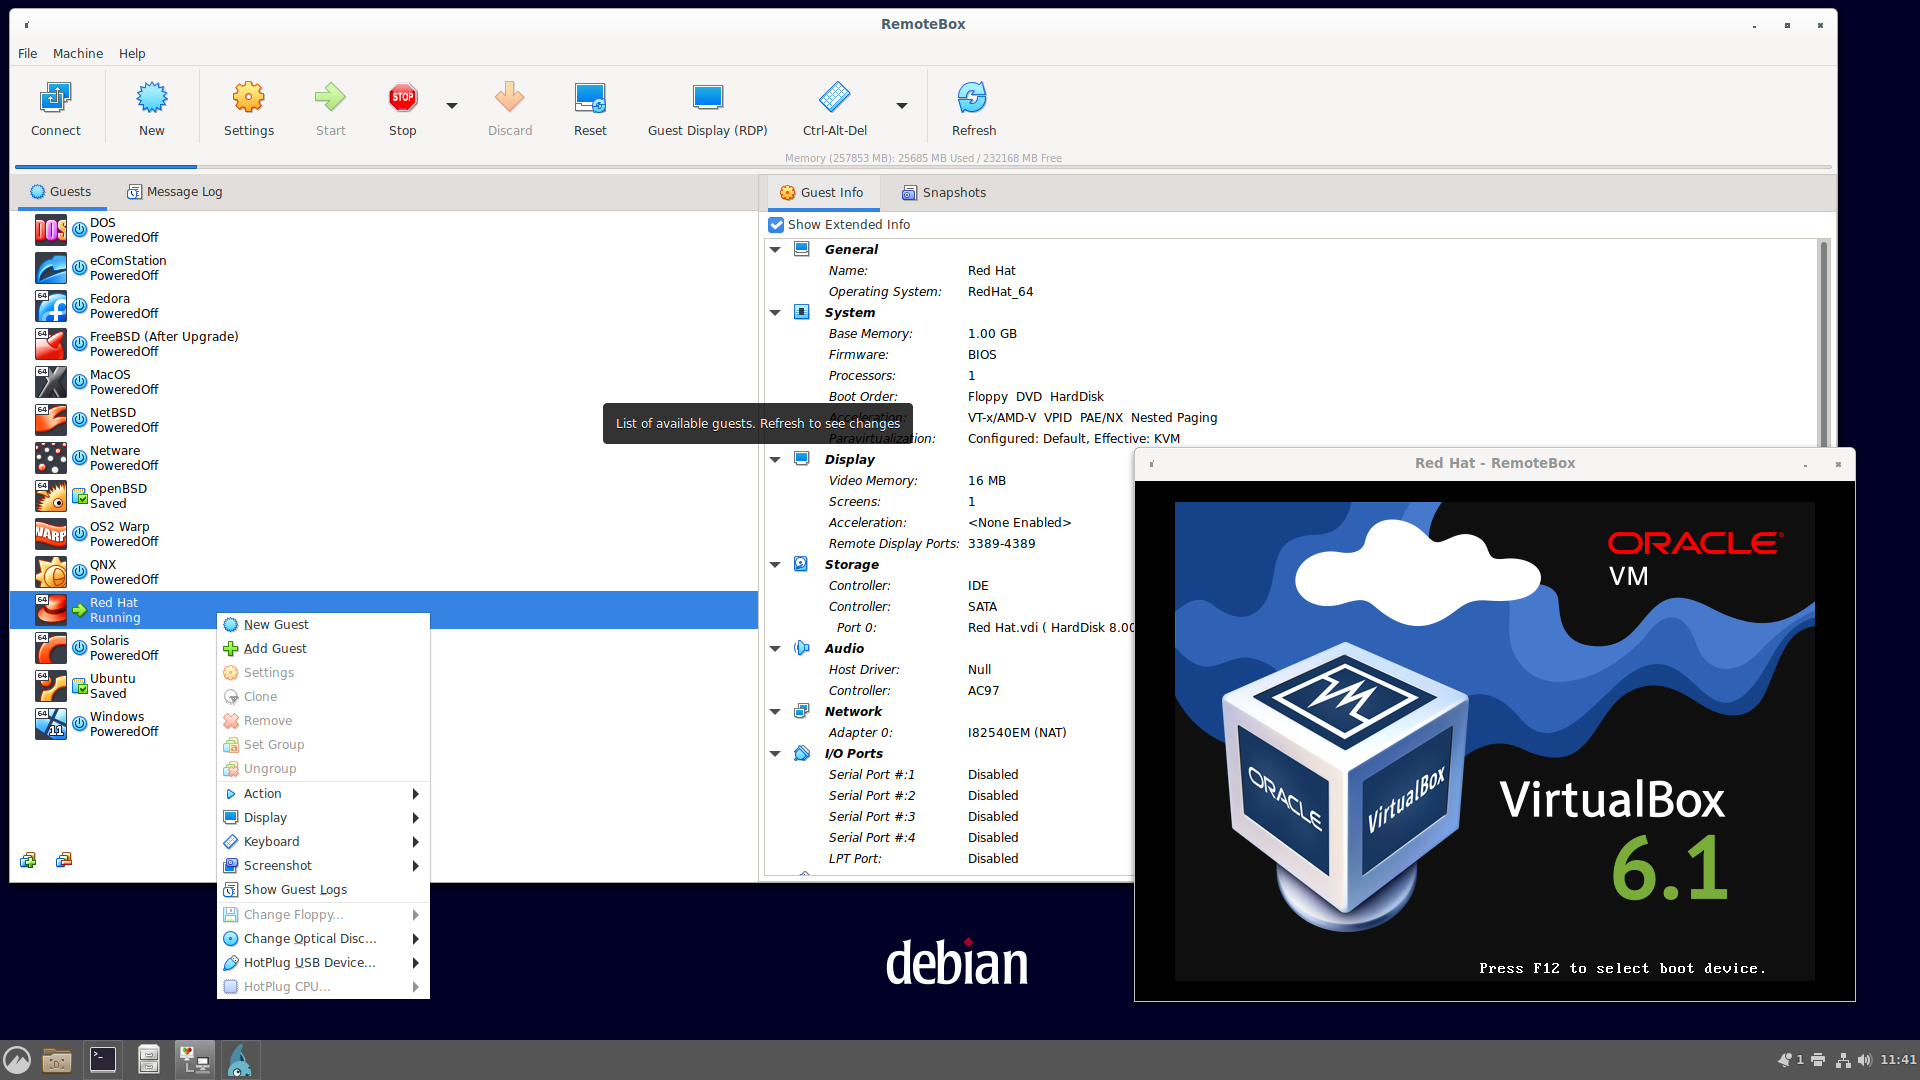The width and height of the screenshot is (1920, 1080).
Task: Click the Connect toolbar icon
Action: click(55, 105)
